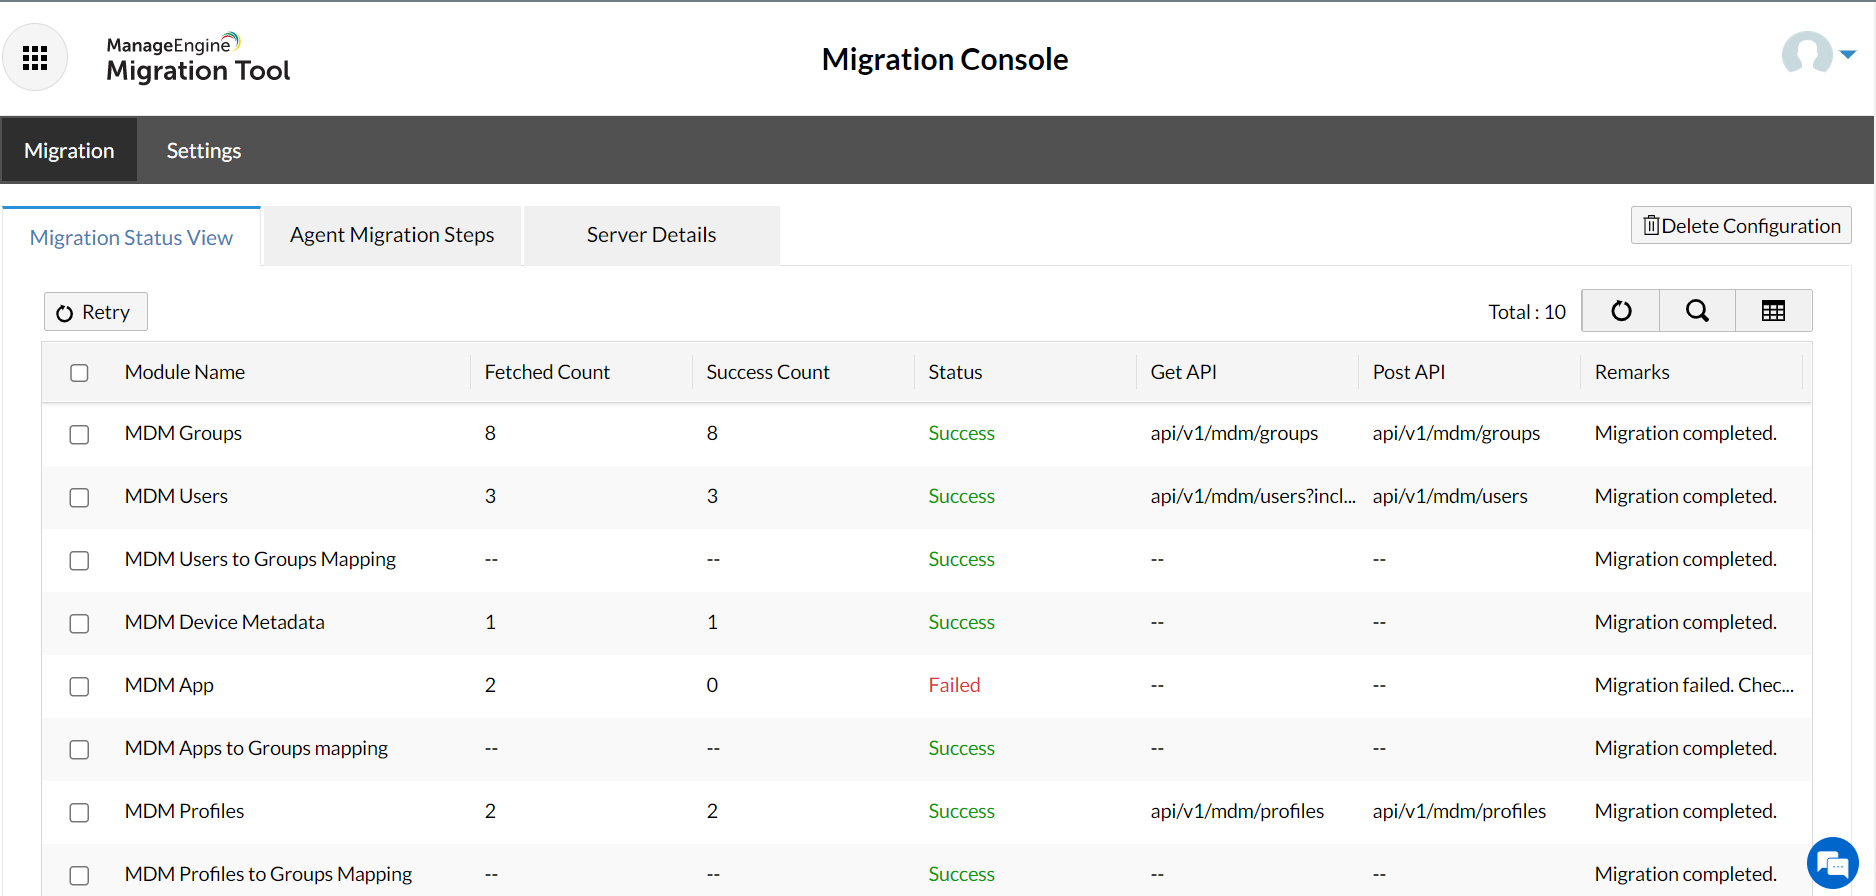The height and width of the screenshot is (896, 1876).
Task: Click the Retry button
Action: [x=95, y=312]
